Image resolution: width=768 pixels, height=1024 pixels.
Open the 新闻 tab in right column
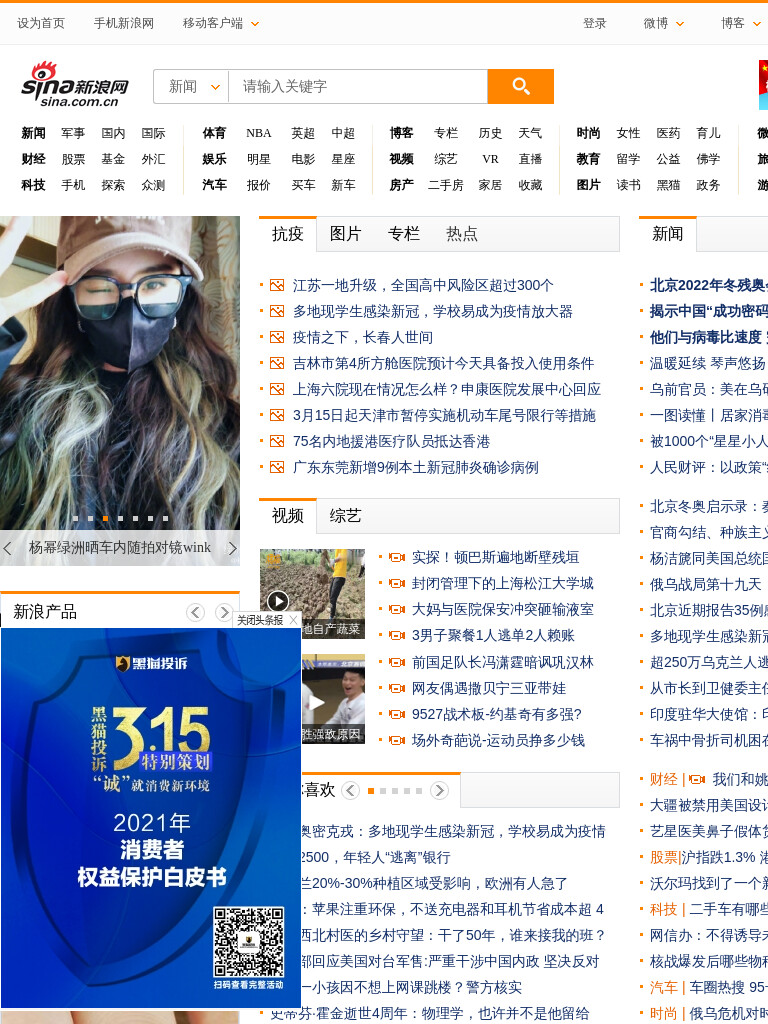pyautogui.click(x=667, y=234)
